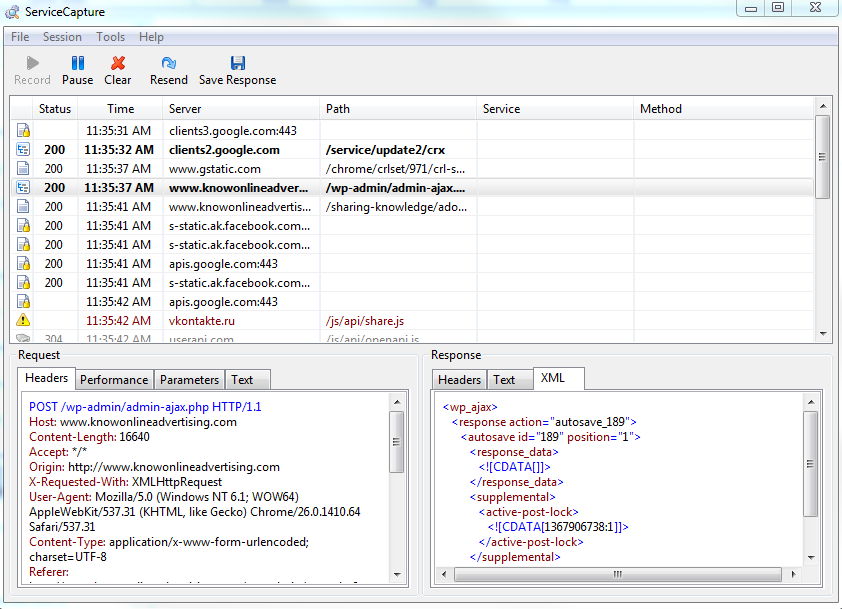Click the request list's vertical scrollbar thumb
842x609 pixels.
click(822, 156)
